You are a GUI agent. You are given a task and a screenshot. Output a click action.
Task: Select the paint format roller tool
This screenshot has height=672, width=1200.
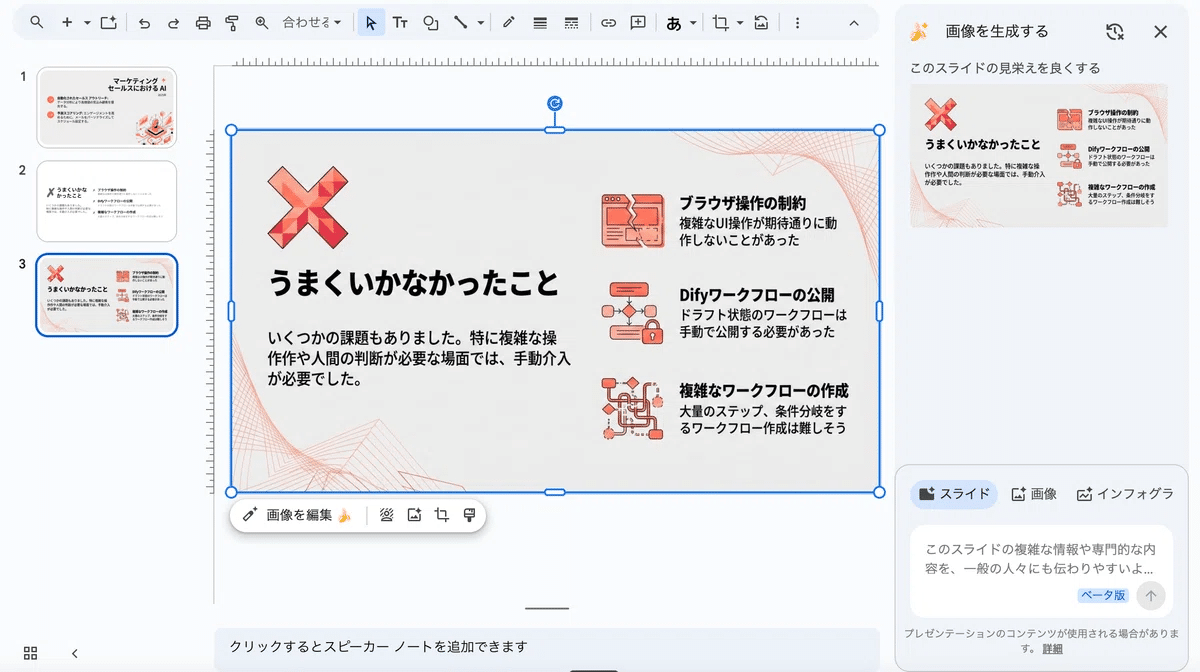click(x=232, y=23)
